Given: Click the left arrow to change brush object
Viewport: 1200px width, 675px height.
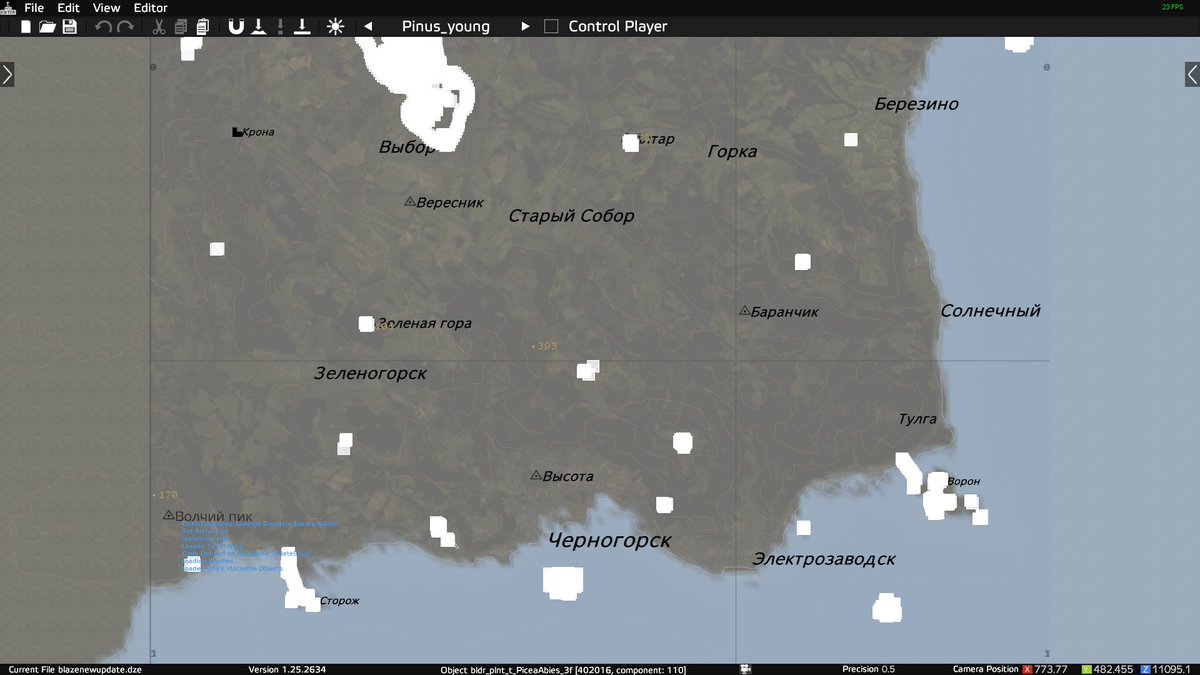Looking at the screenshot, I should pos(366,27).
